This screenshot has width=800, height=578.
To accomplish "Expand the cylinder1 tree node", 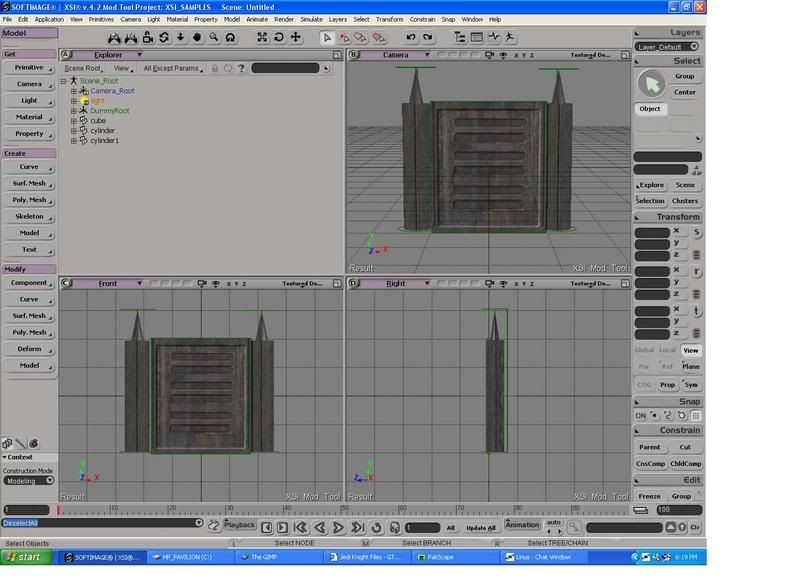I will point(73,141).
